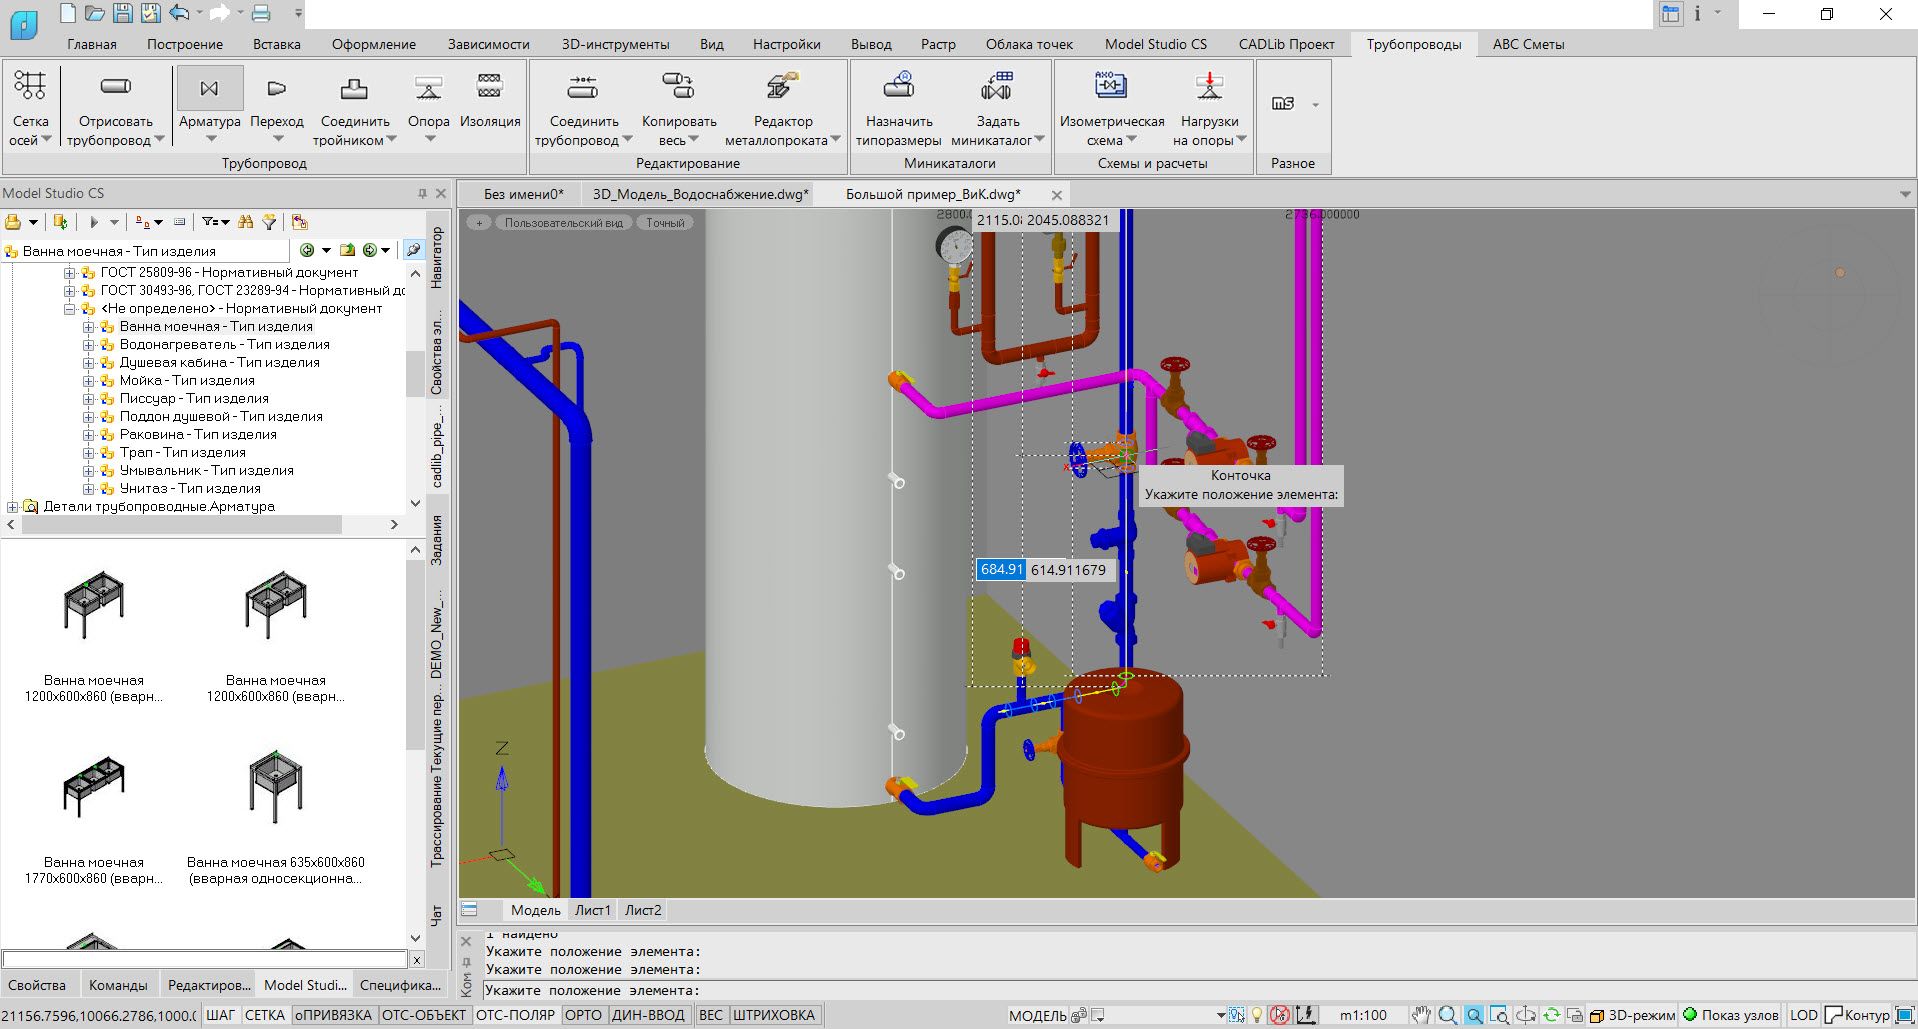The height and width of the screenshot is (1029, 1918).
Task: Open 3D_Модель_Водоснабжение.dwg document tab
Action: 699,194
